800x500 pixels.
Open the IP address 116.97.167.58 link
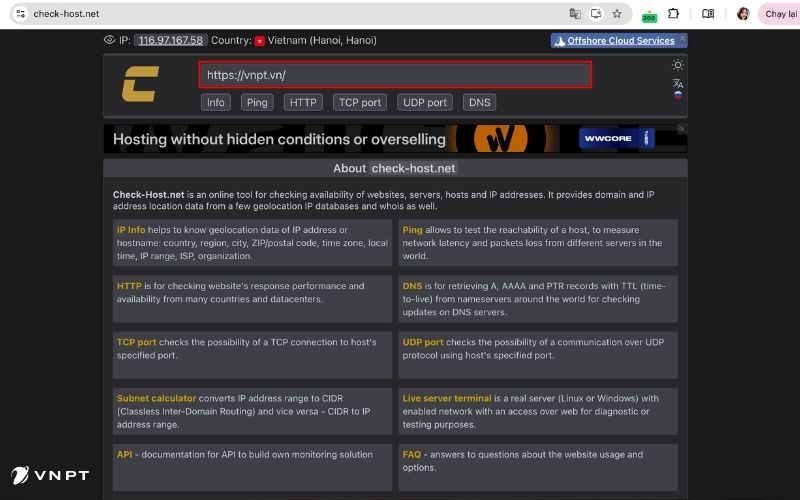pos(170,40)
